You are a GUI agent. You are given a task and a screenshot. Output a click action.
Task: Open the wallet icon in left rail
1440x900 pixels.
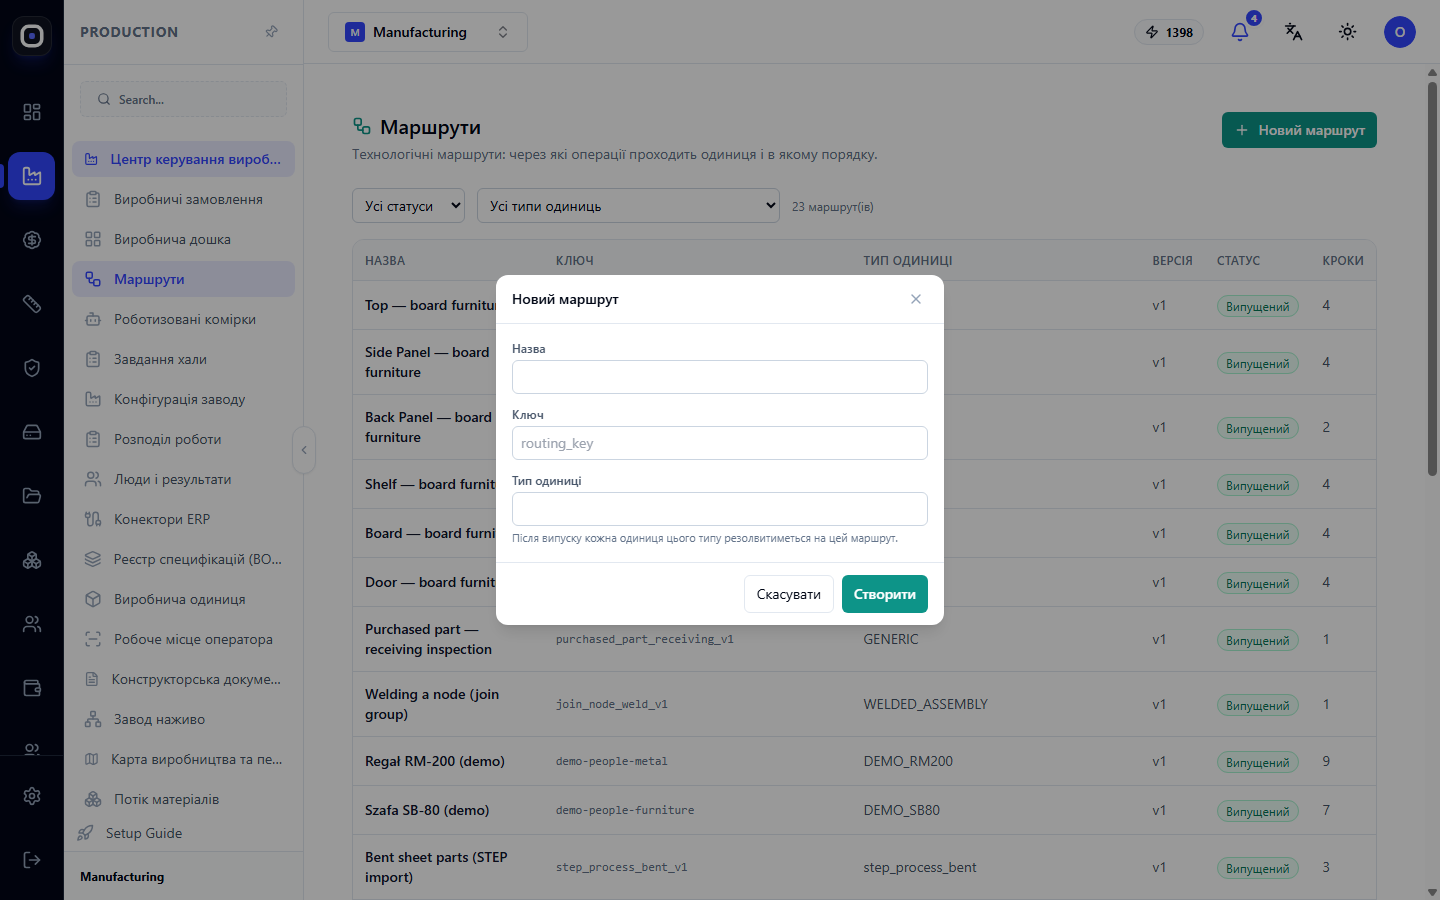[x=32, y=688]
